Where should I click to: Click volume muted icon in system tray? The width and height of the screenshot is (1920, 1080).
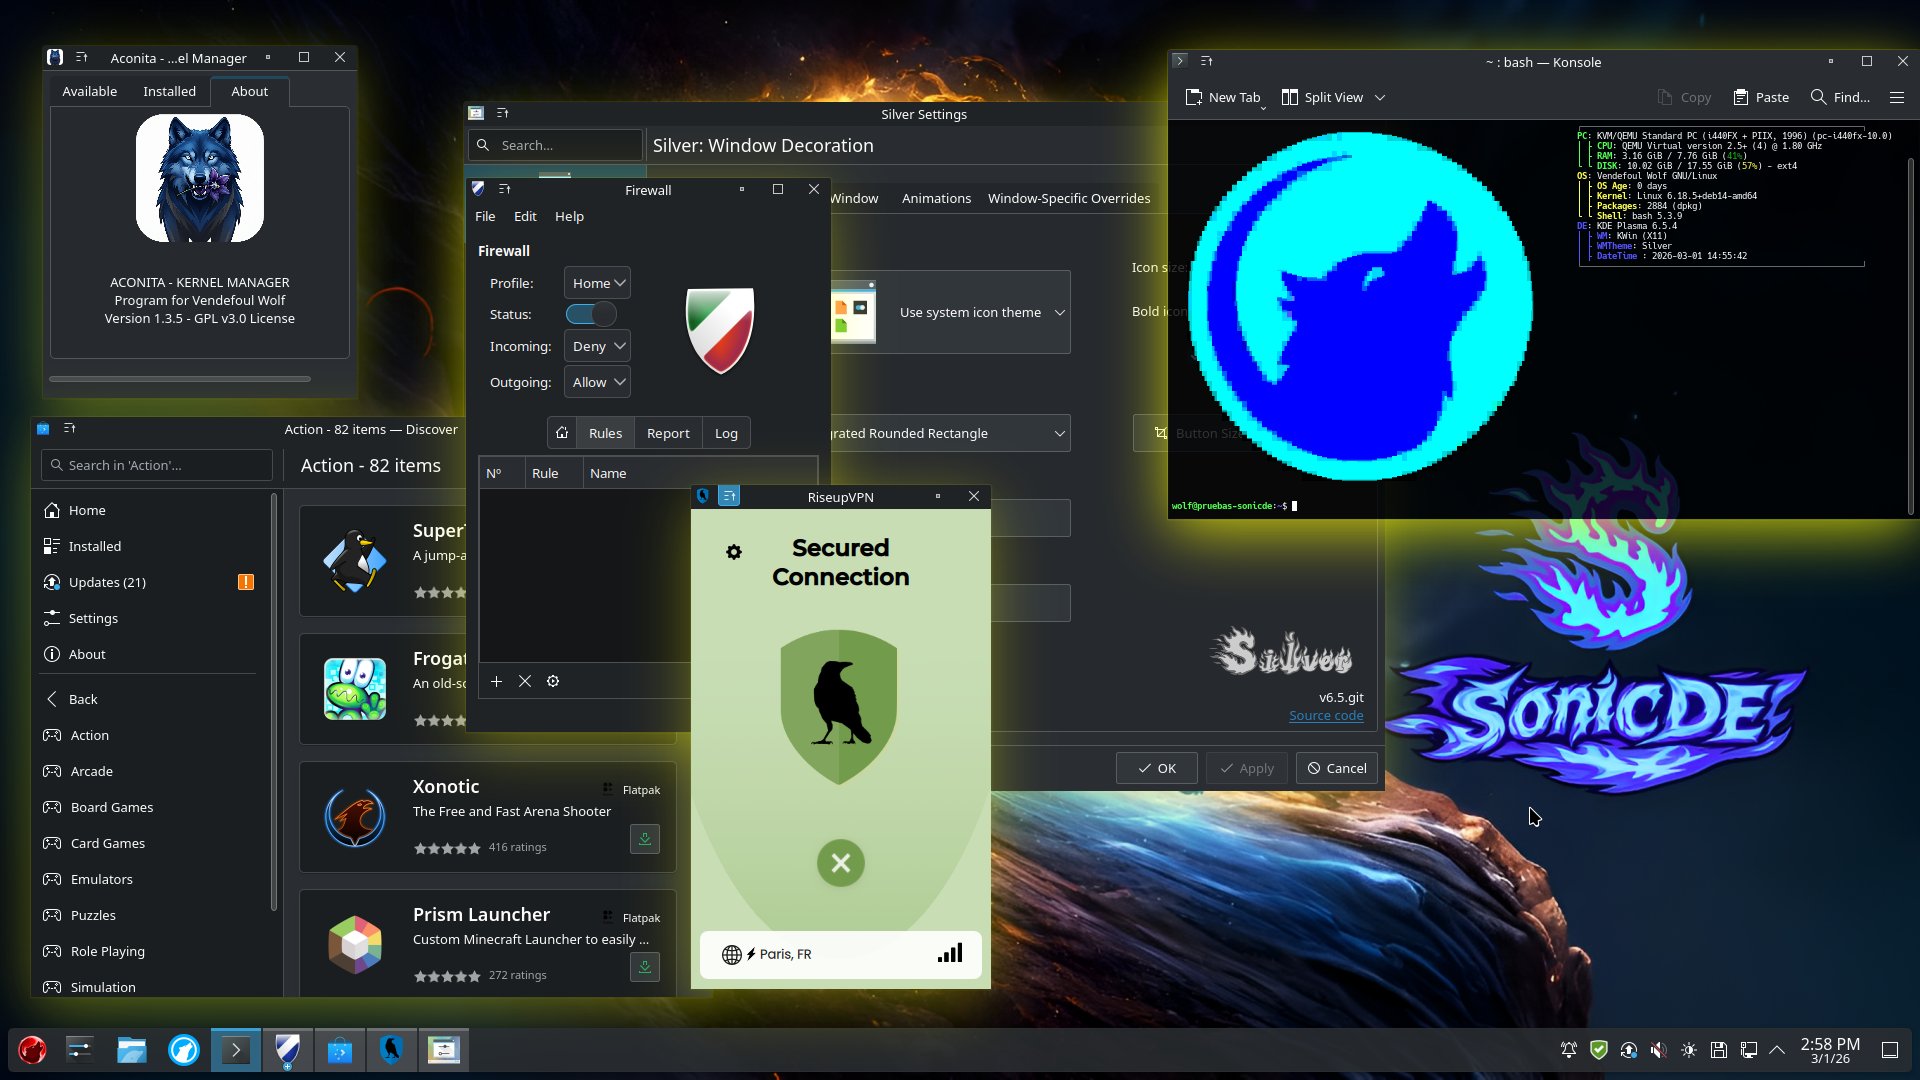pyautogui.click(x=1658, y=1050)
